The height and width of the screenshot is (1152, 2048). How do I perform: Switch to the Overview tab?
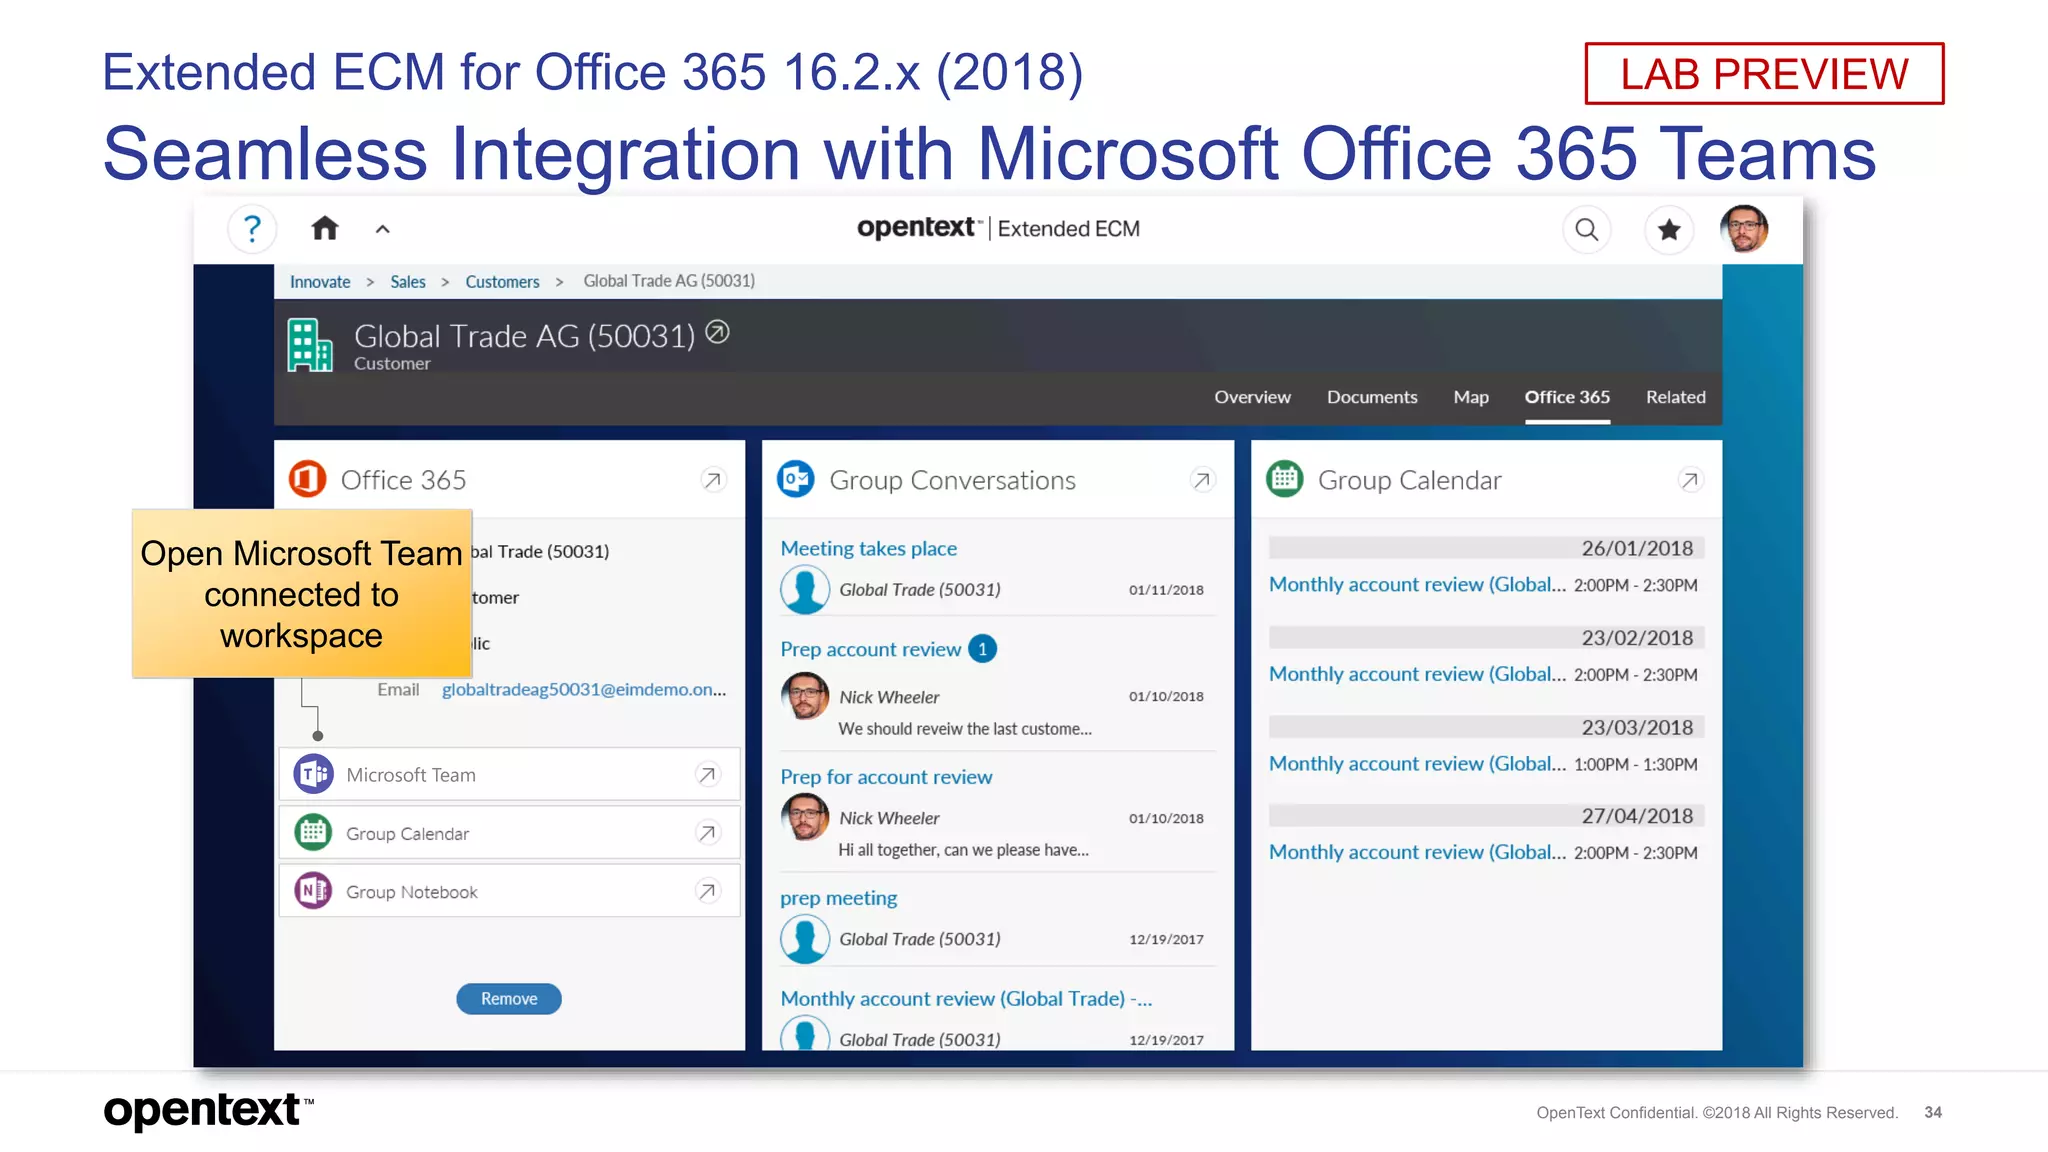click(1252, 397)
